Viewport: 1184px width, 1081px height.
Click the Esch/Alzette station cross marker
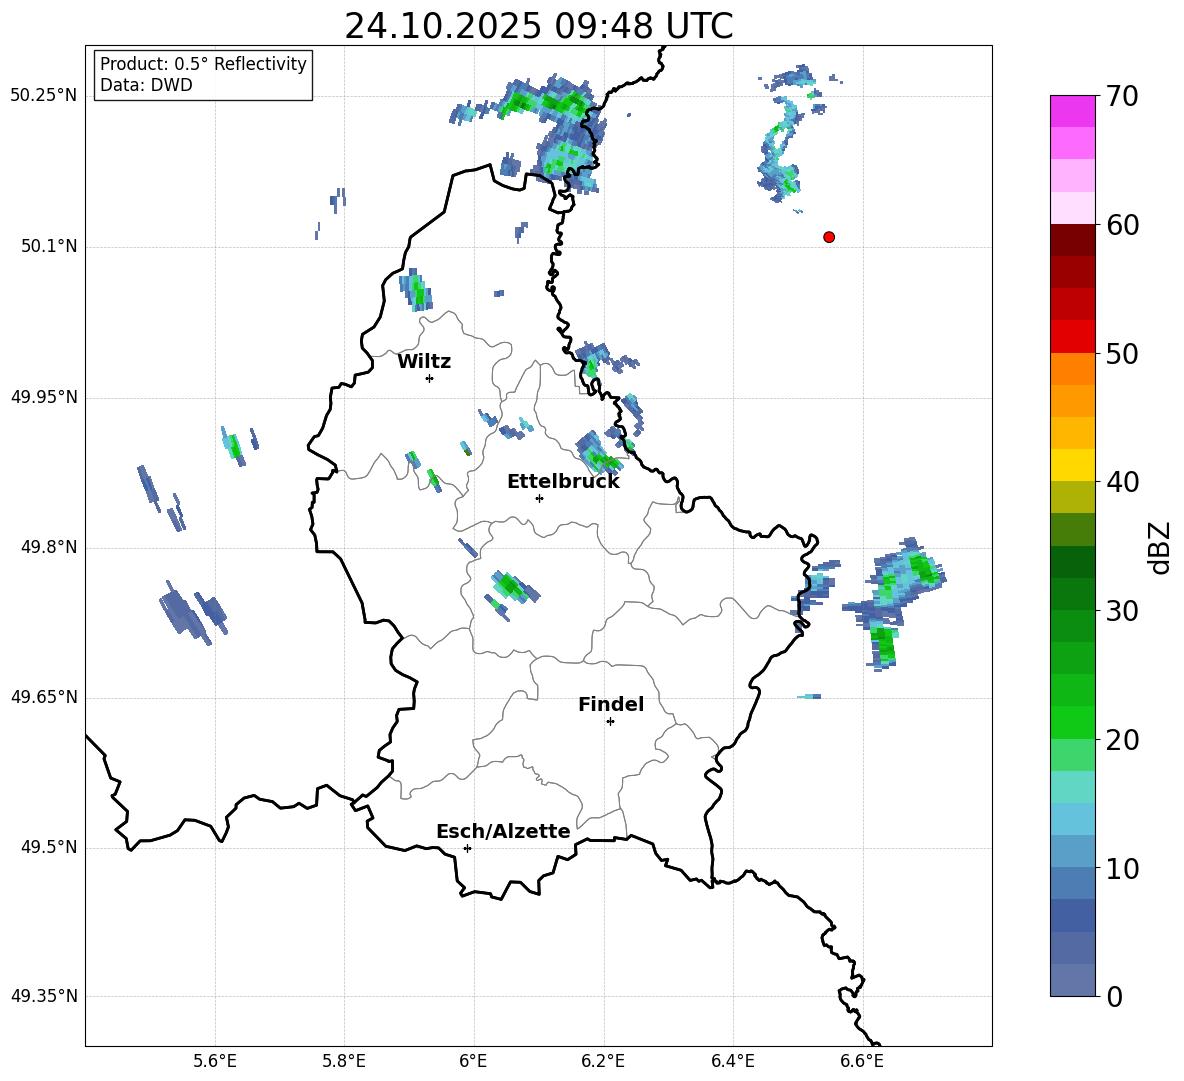(x=467, y=848)
